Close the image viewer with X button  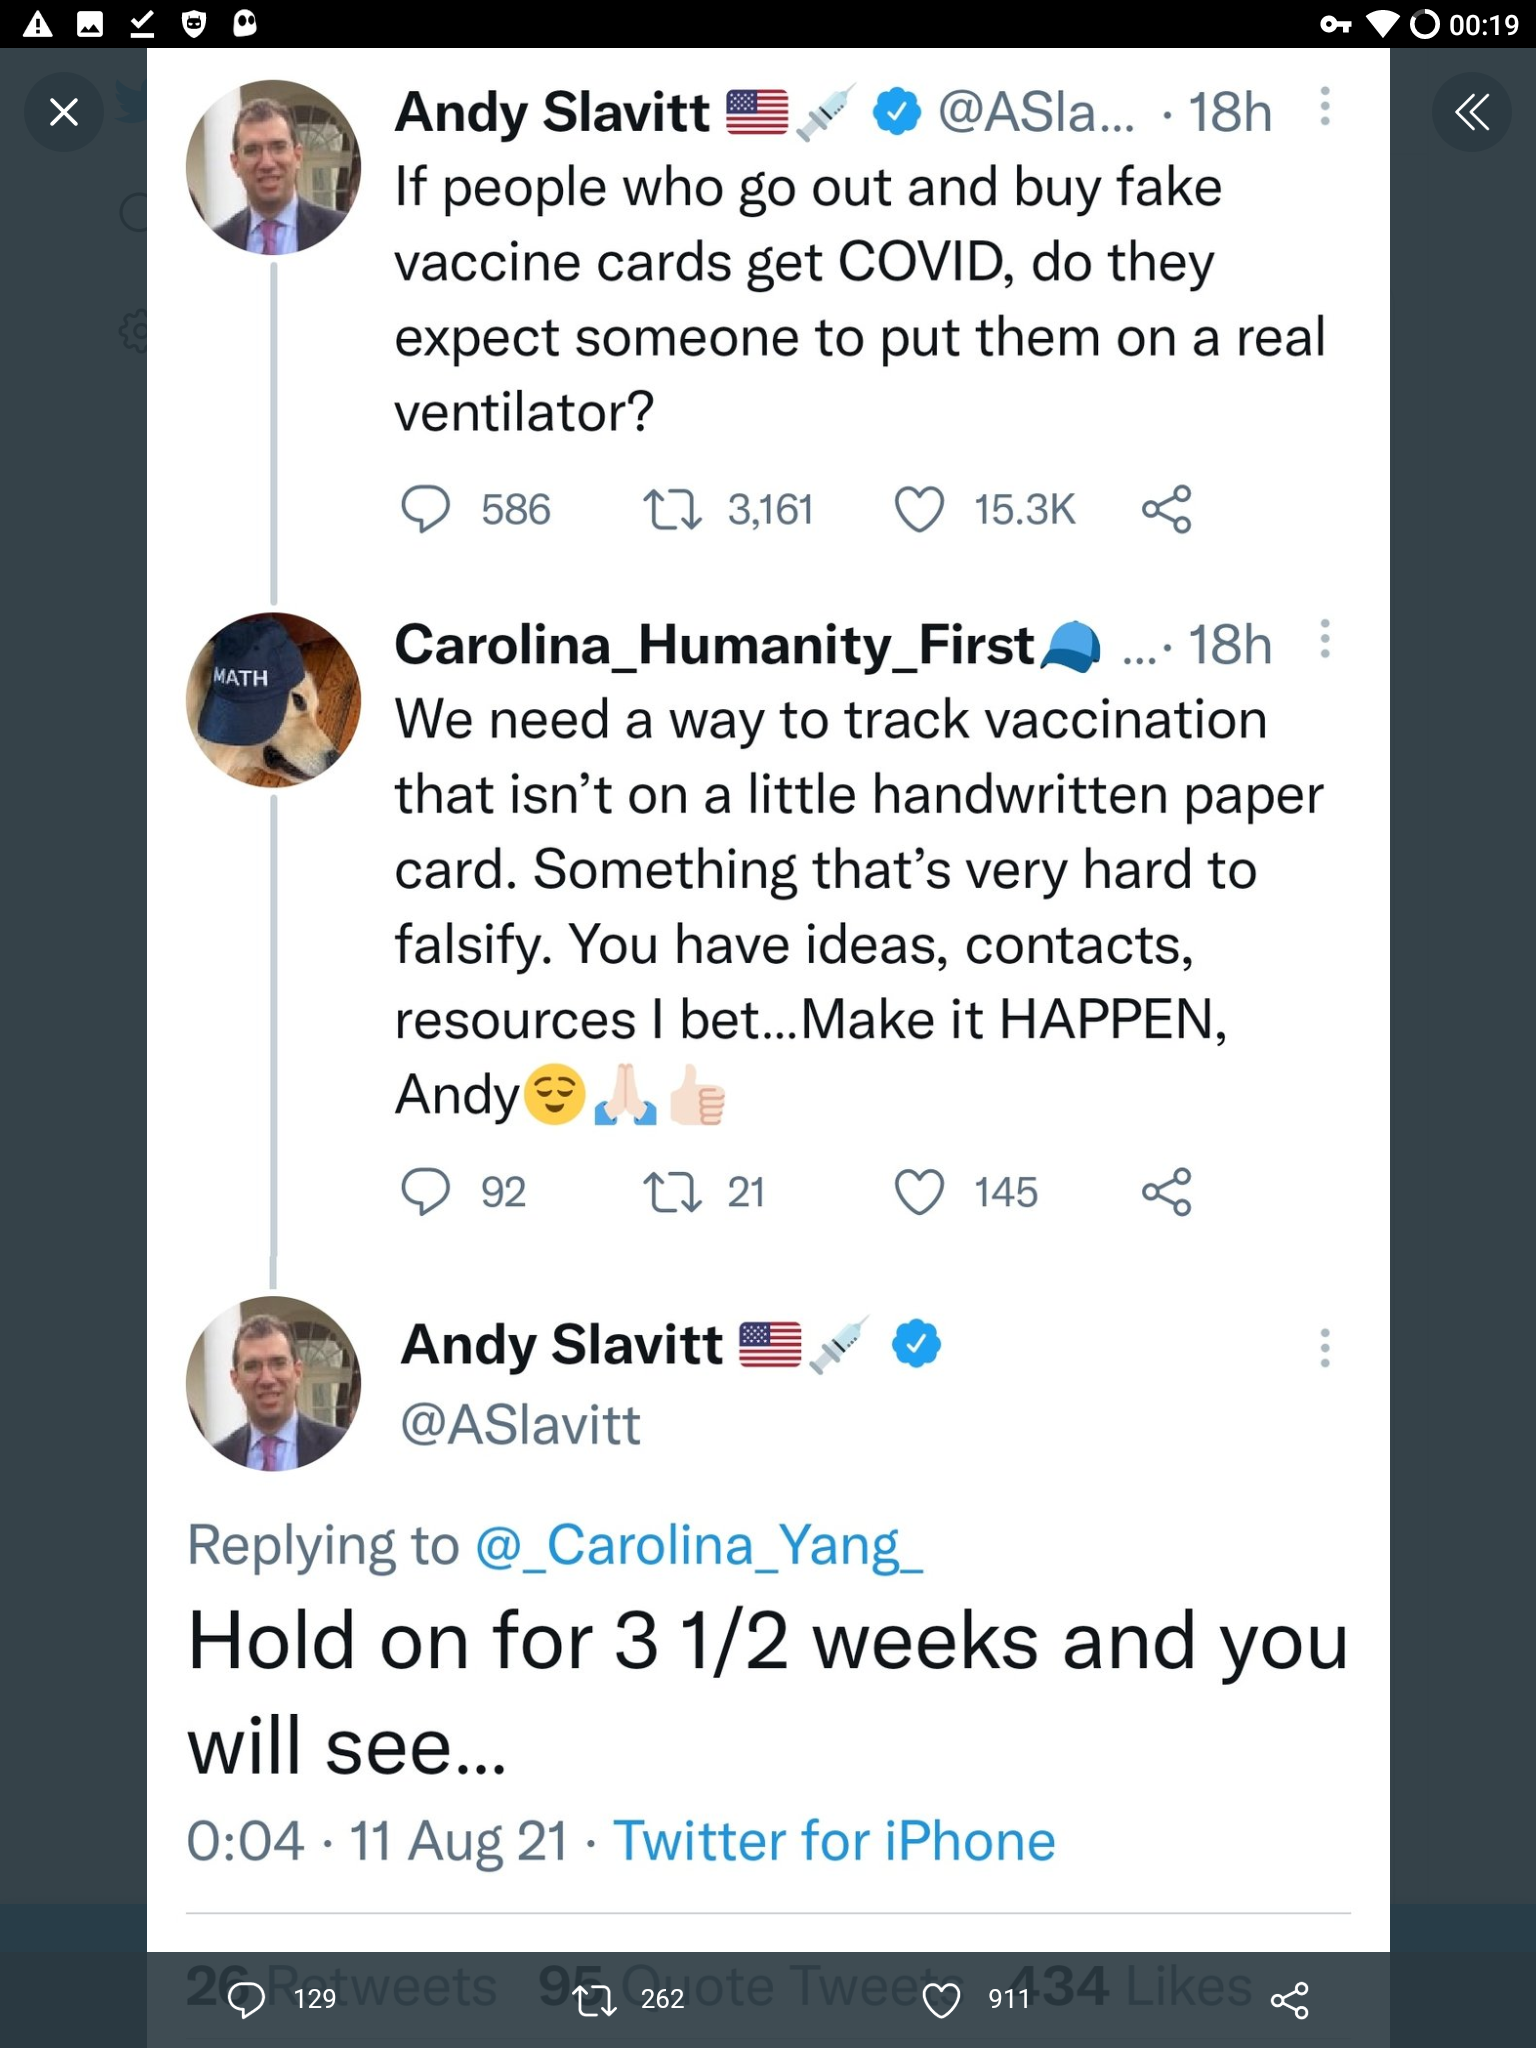coord(64,112)
